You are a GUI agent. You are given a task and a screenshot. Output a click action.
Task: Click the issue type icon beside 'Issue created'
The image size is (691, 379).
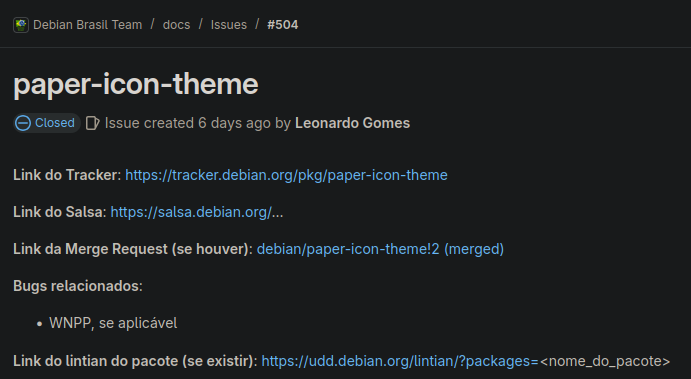tap(93, 123)
